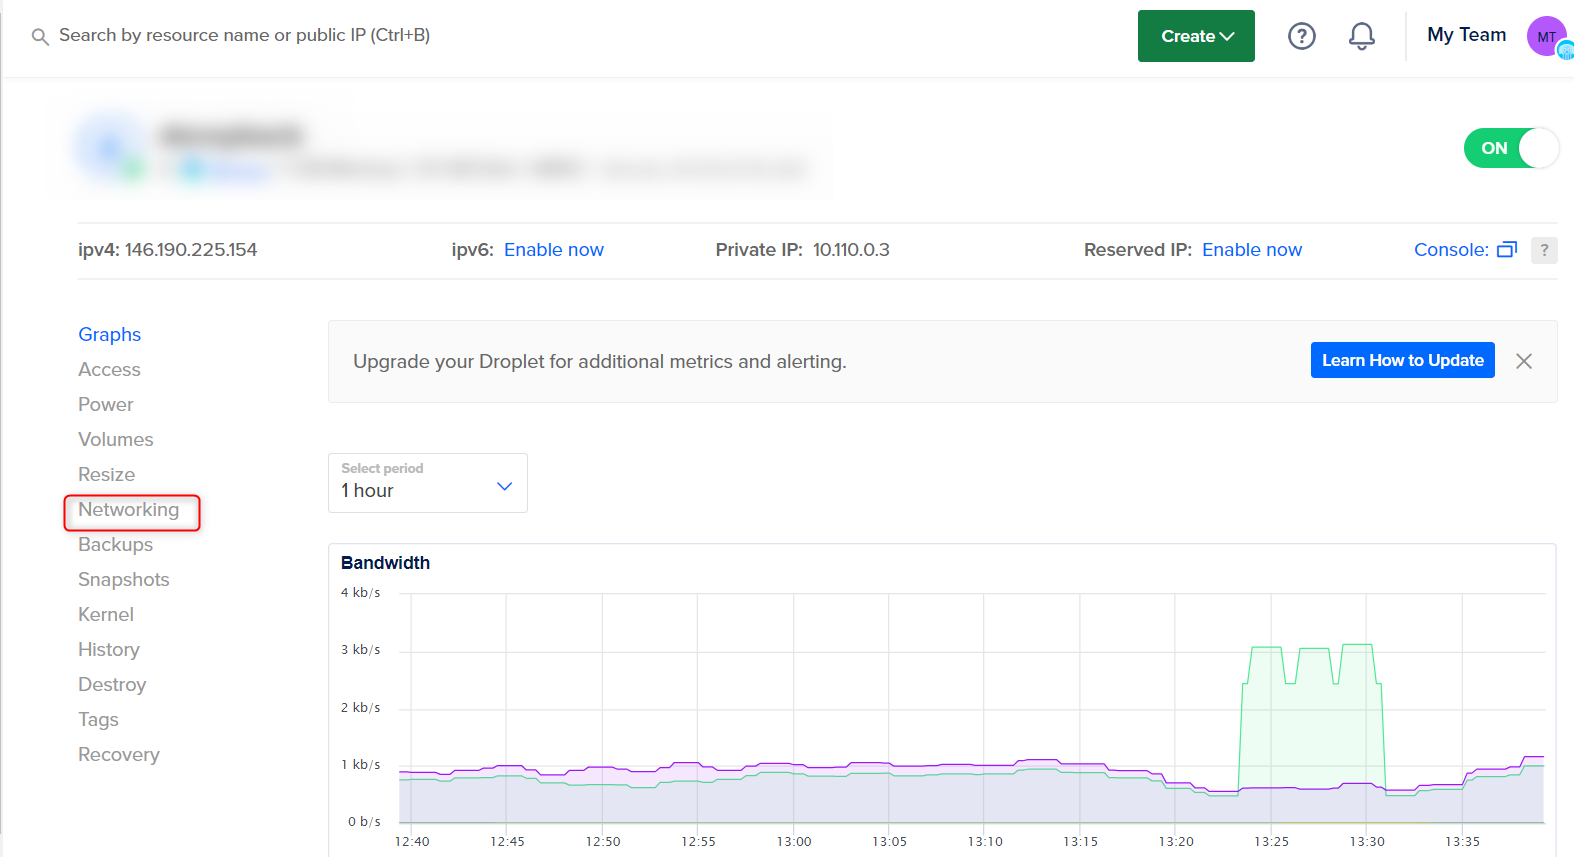The image size is (1574, 857).
Task: Click the Console help question badge
Action: 1543,250
